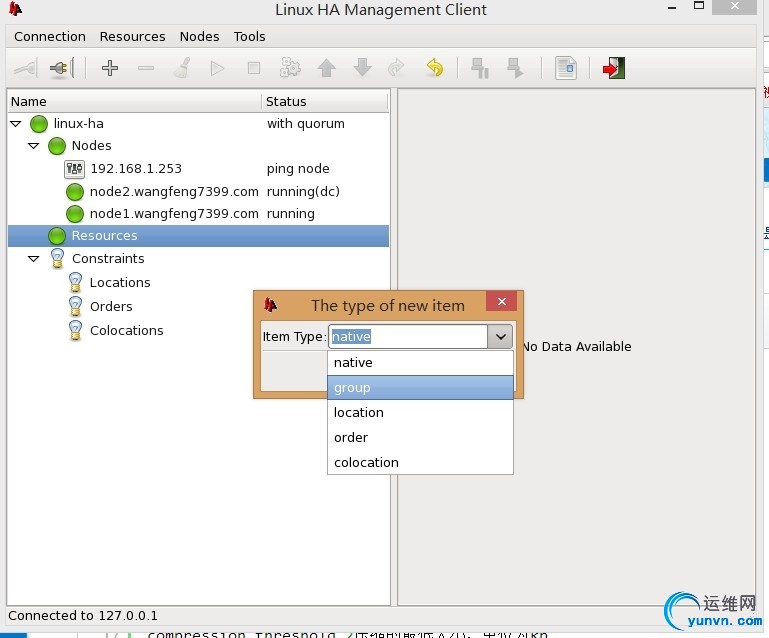Click the Item Type combo box arrow
This screenshot has height=638, width=769.
point(500,337)
